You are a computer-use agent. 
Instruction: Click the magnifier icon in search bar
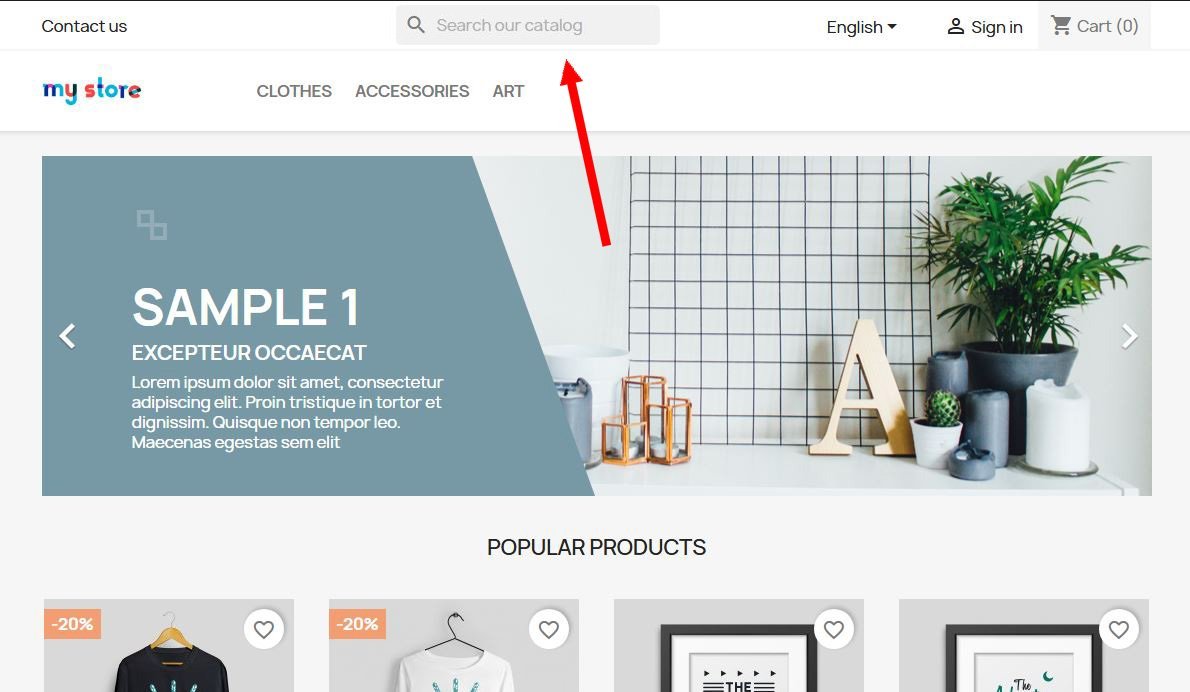(x=415, y=25)
